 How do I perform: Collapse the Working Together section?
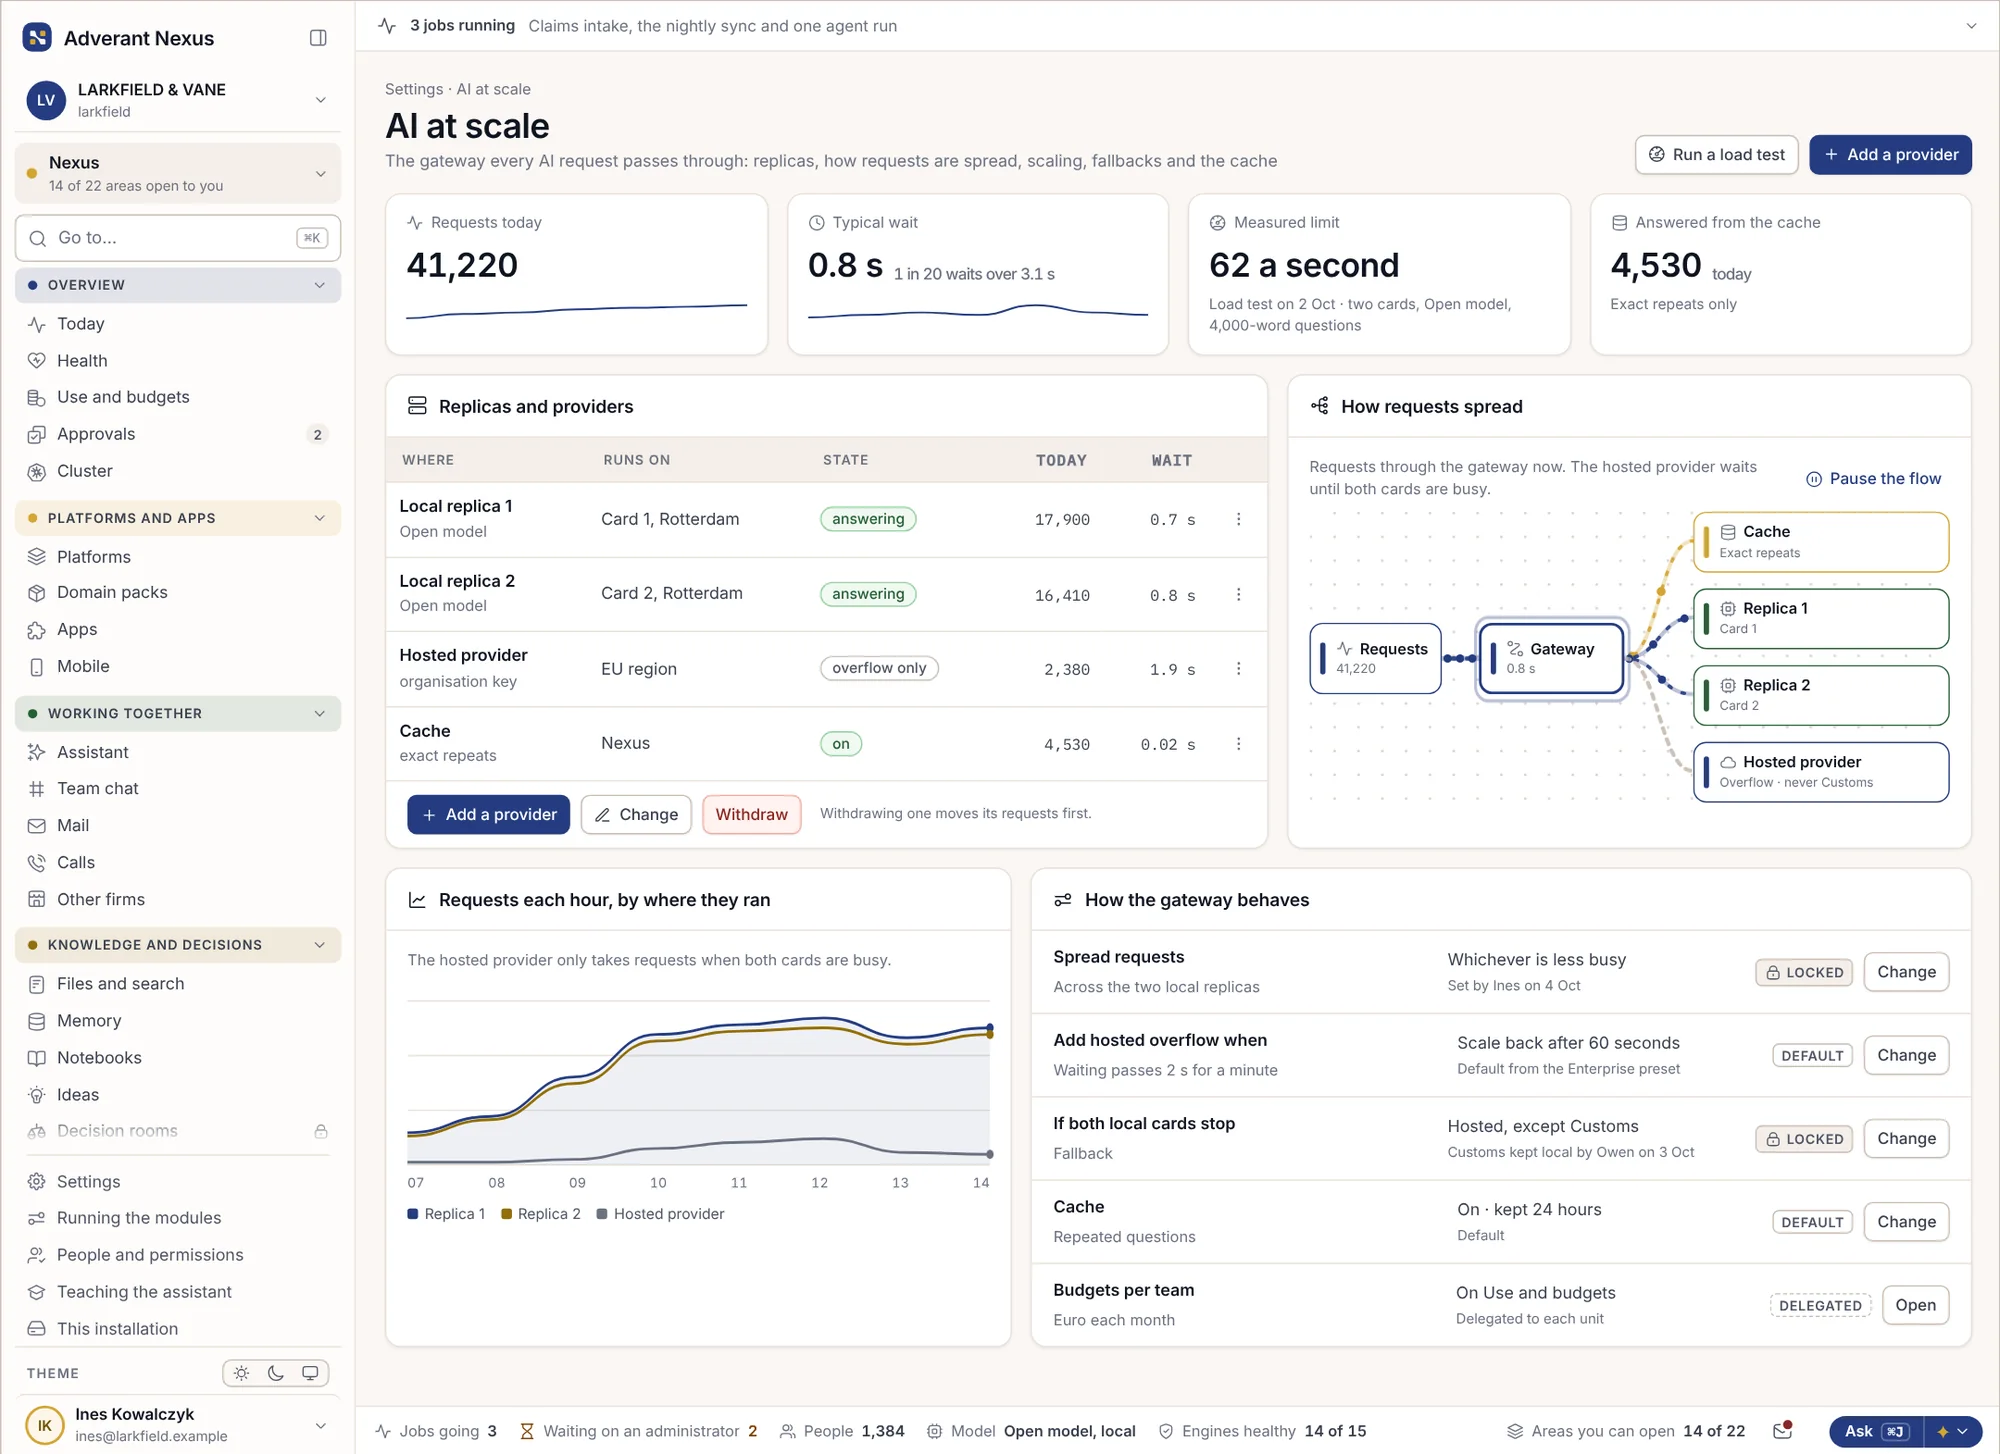pyautogui.click(x=178, y=713)
